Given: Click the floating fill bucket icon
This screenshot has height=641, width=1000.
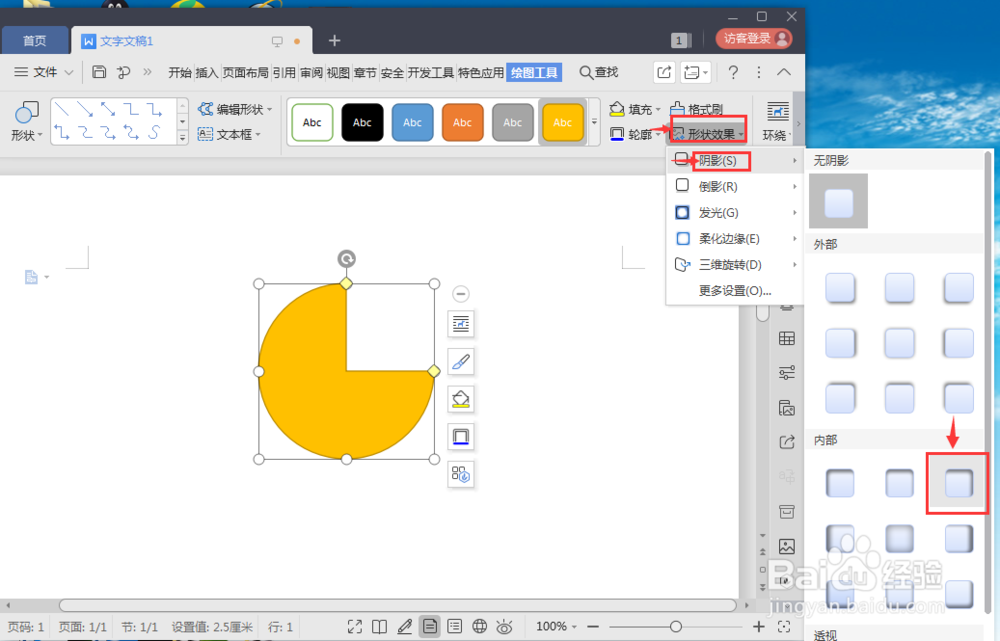Looking at the screenshot, I should tap(460, 399).
